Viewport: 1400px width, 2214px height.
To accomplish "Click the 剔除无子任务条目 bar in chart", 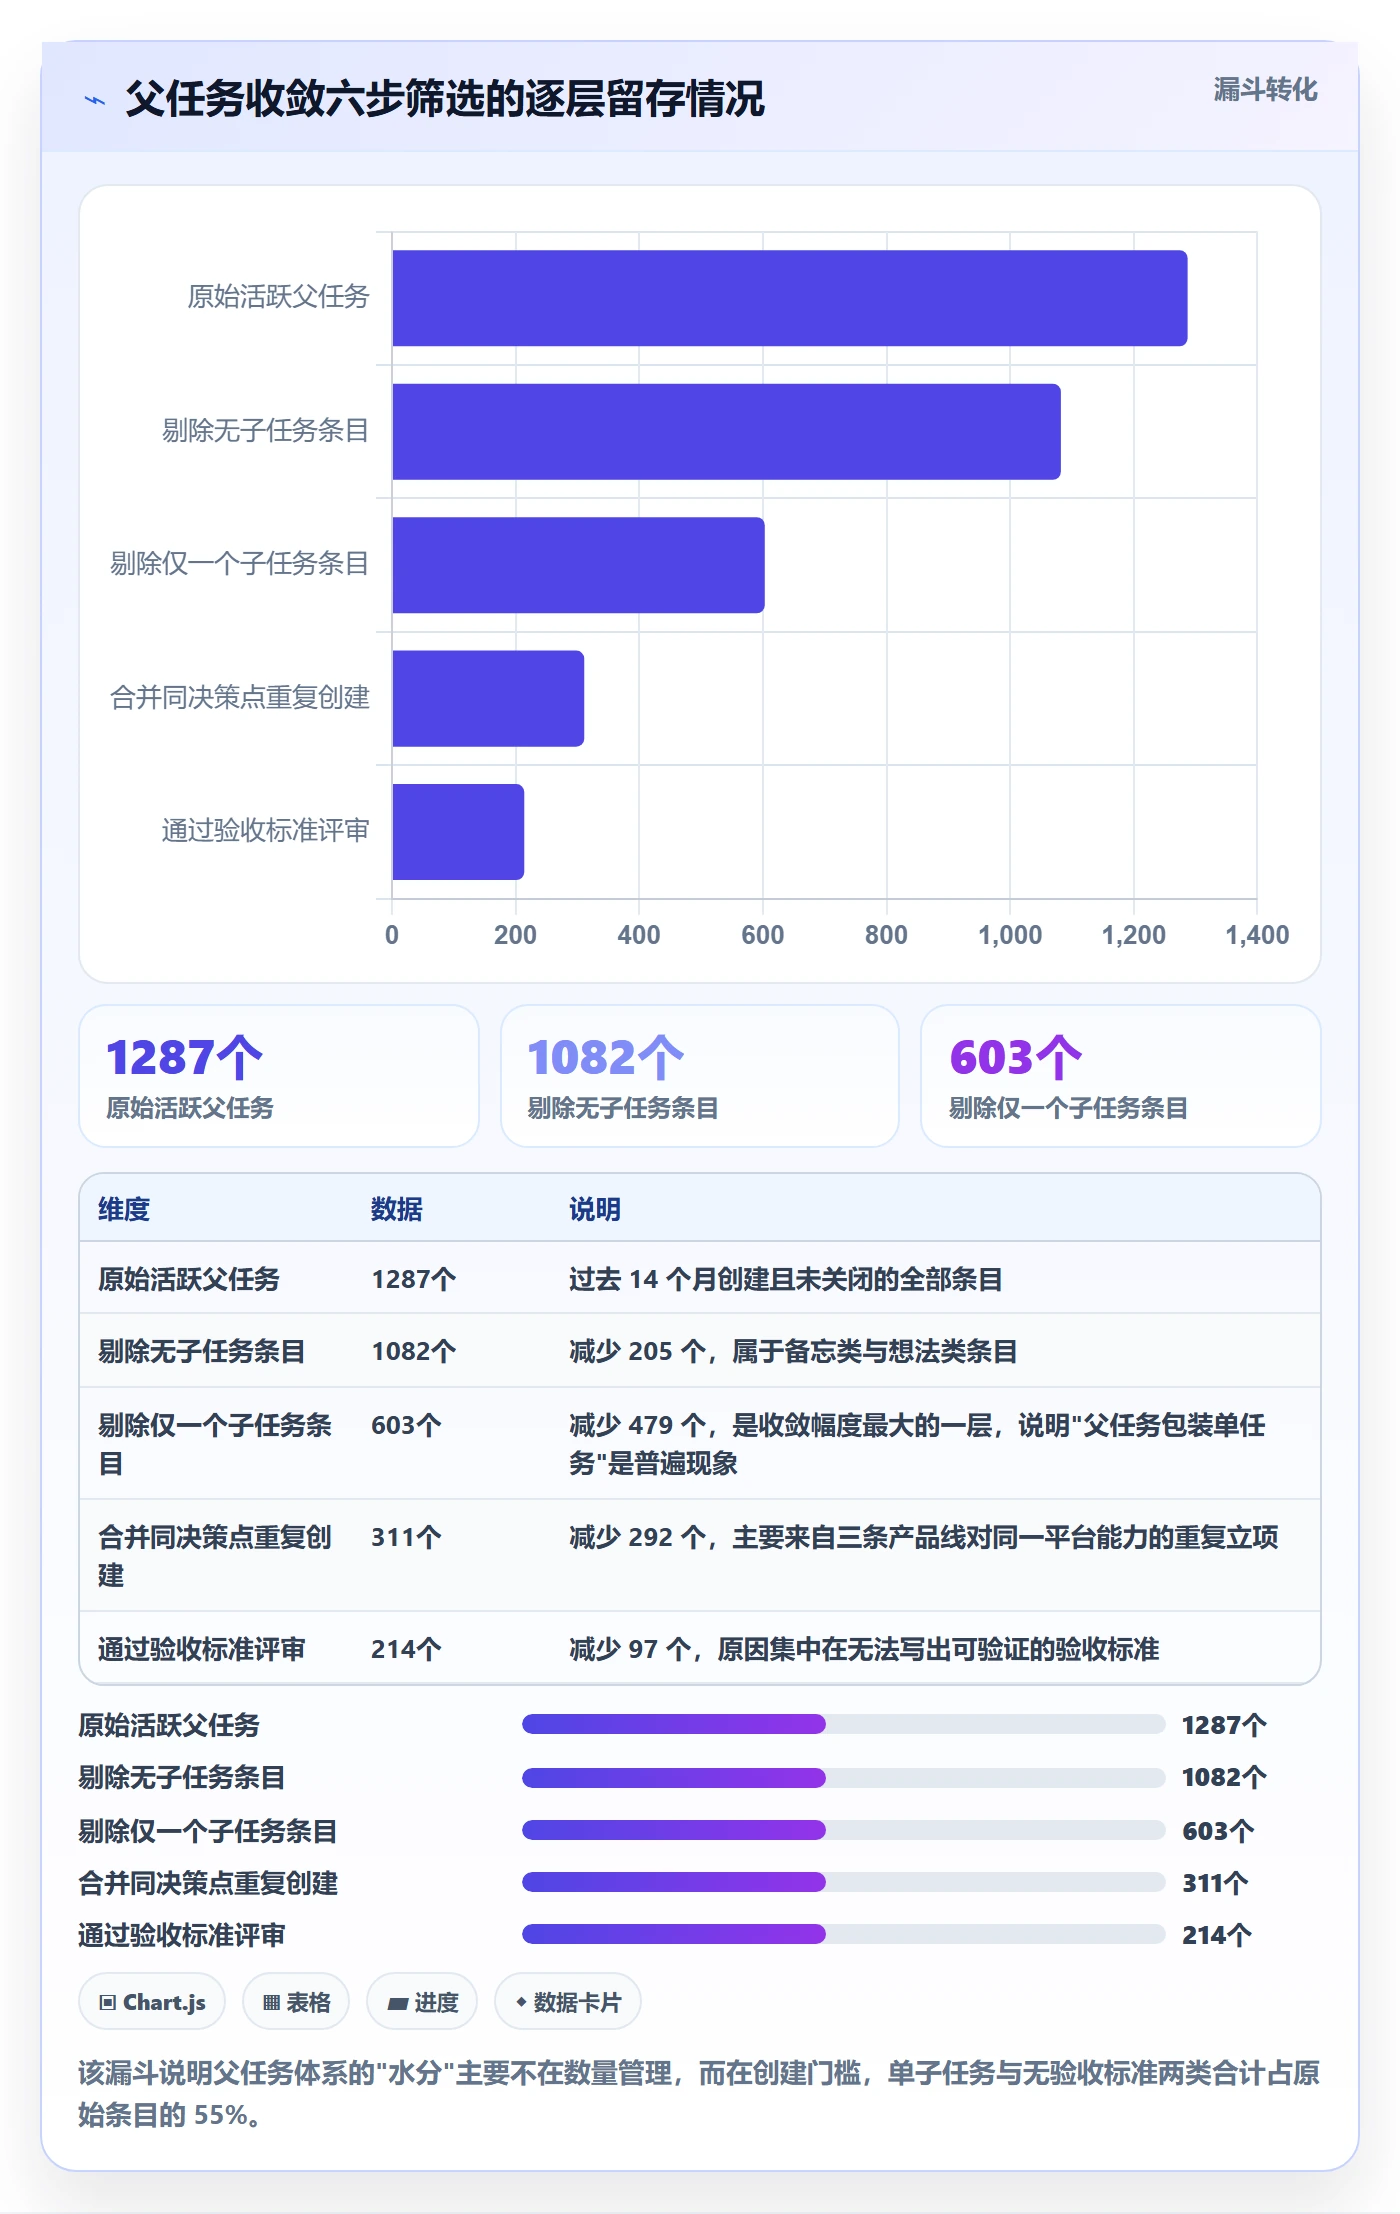I will [x=726, y=432].
